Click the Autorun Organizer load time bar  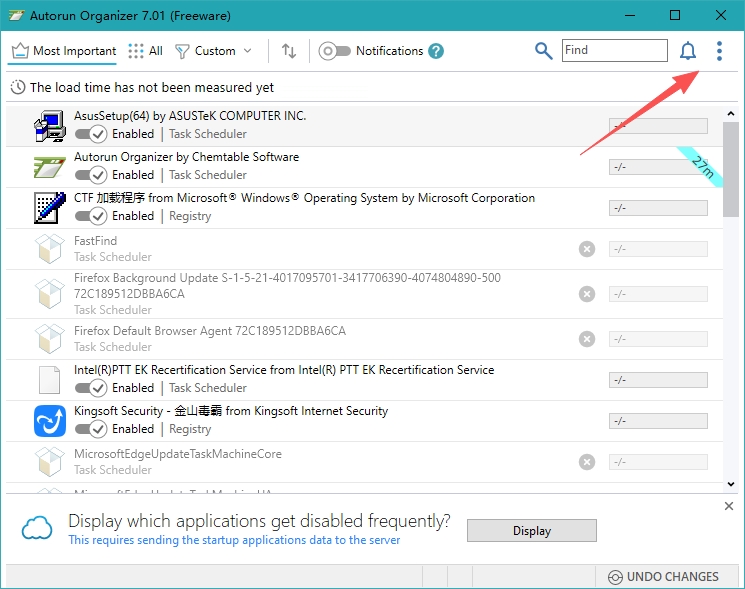658,167
